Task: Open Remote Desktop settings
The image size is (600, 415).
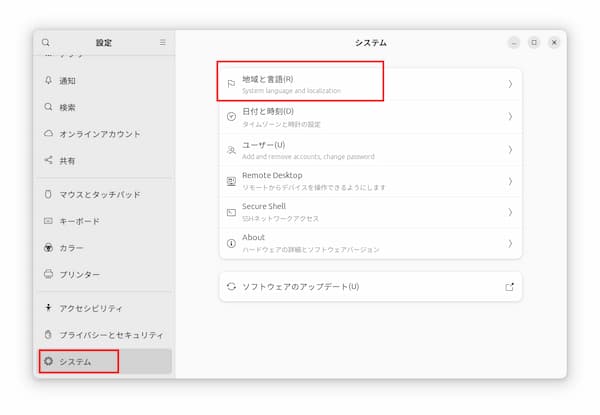Action: (370, 181)
